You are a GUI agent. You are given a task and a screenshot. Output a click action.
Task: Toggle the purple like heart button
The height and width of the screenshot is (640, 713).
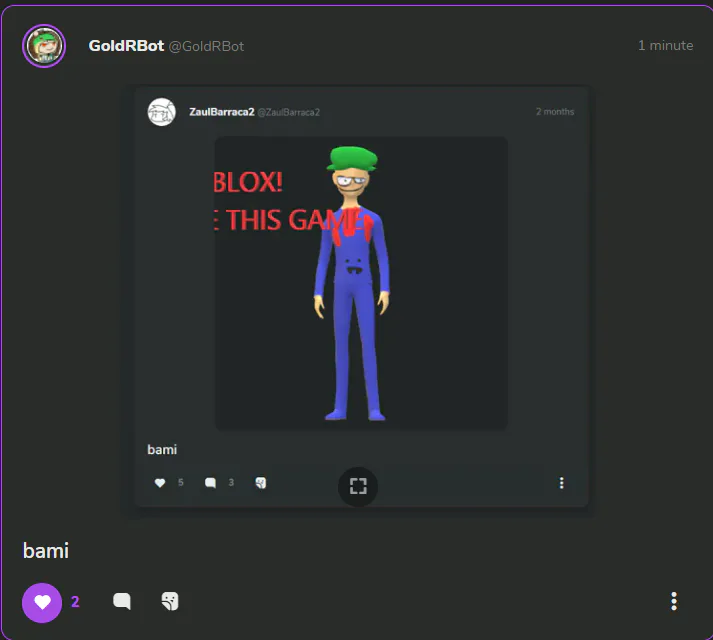42,603
